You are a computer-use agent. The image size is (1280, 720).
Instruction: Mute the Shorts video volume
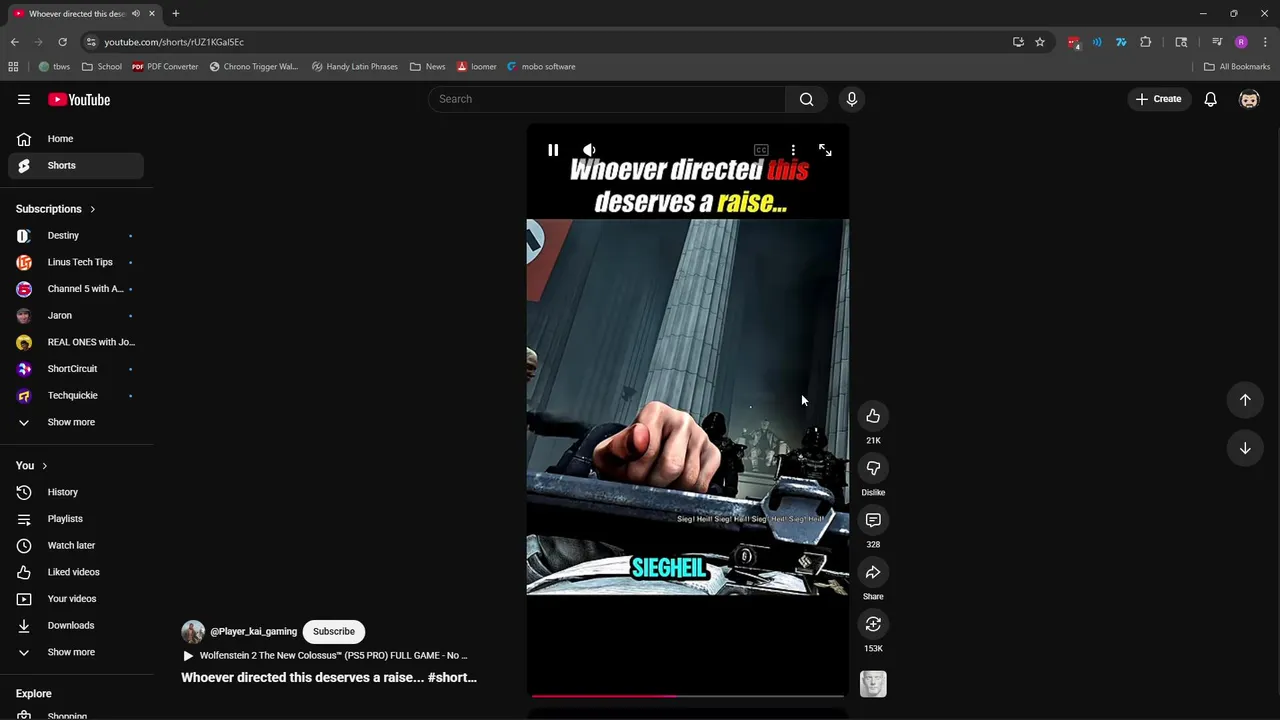coord(589,150)
